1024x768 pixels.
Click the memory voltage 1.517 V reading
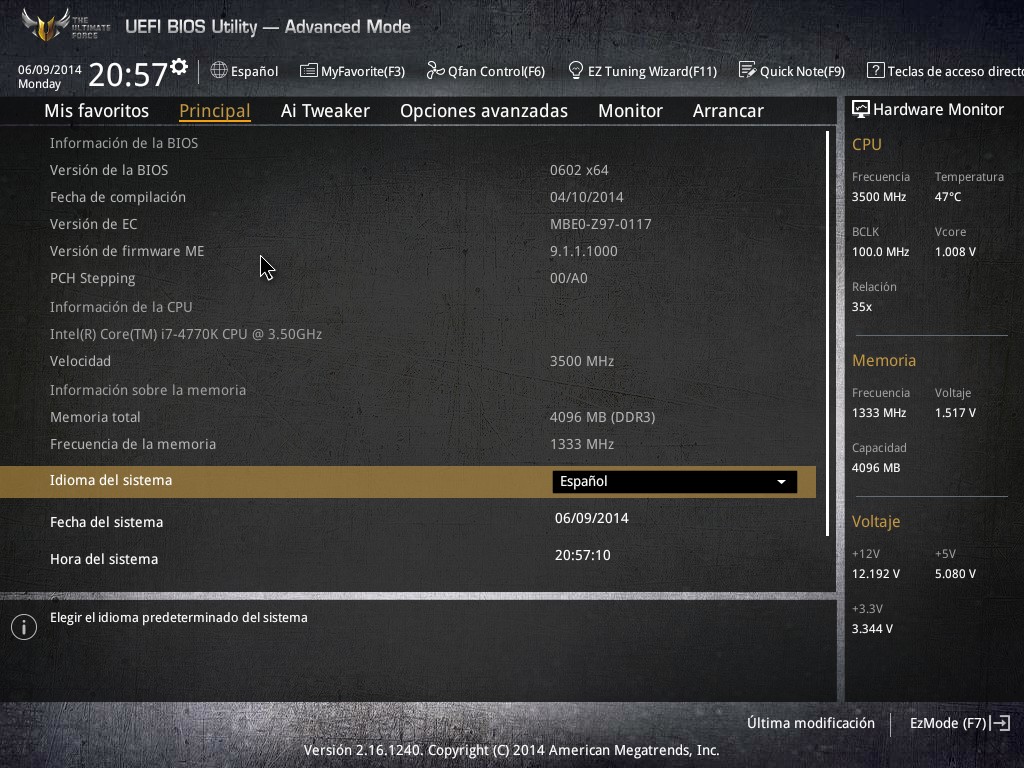(x=955, y=413)
